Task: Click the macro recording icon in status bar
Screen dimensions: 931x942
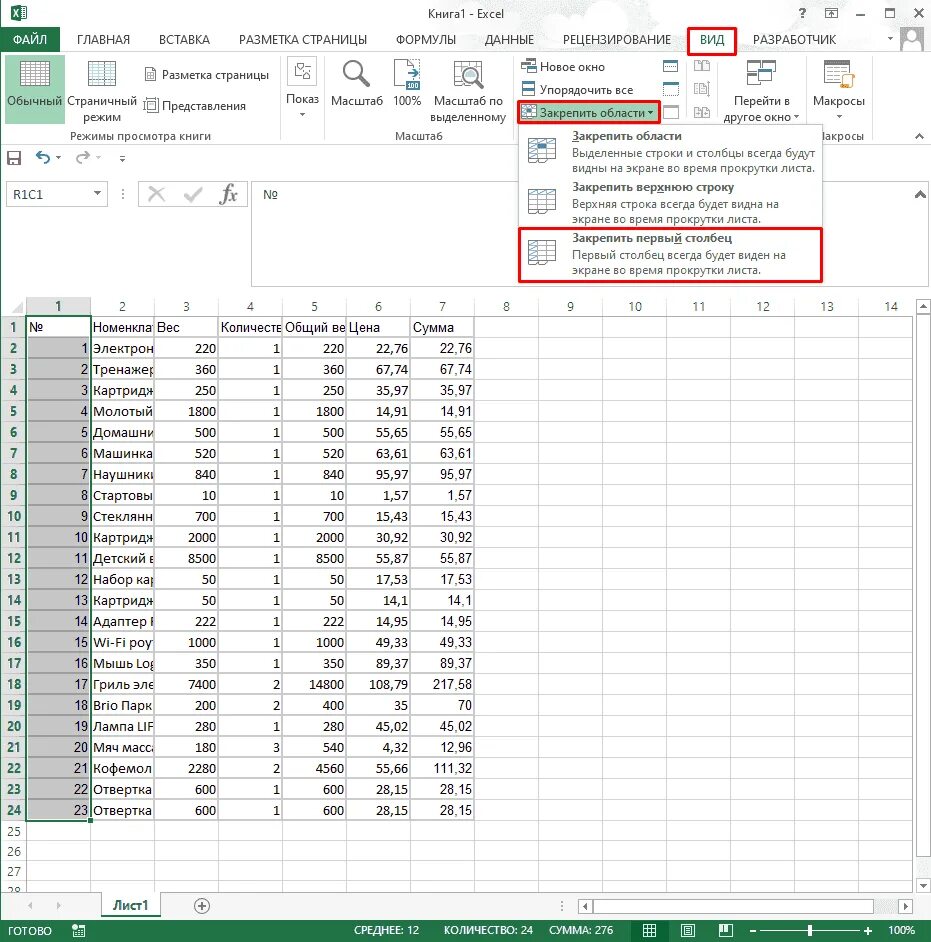Action: (78, 931)
